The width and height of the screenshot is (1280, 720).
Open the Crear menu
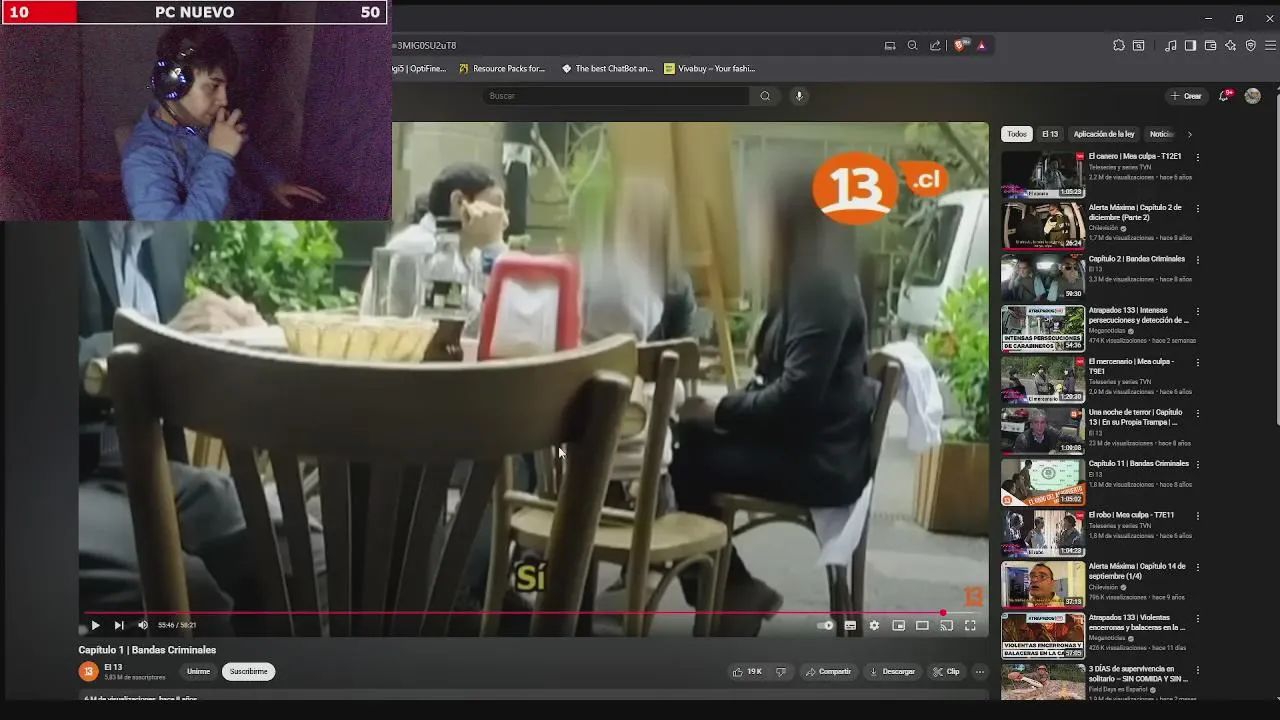[1186, 96]
